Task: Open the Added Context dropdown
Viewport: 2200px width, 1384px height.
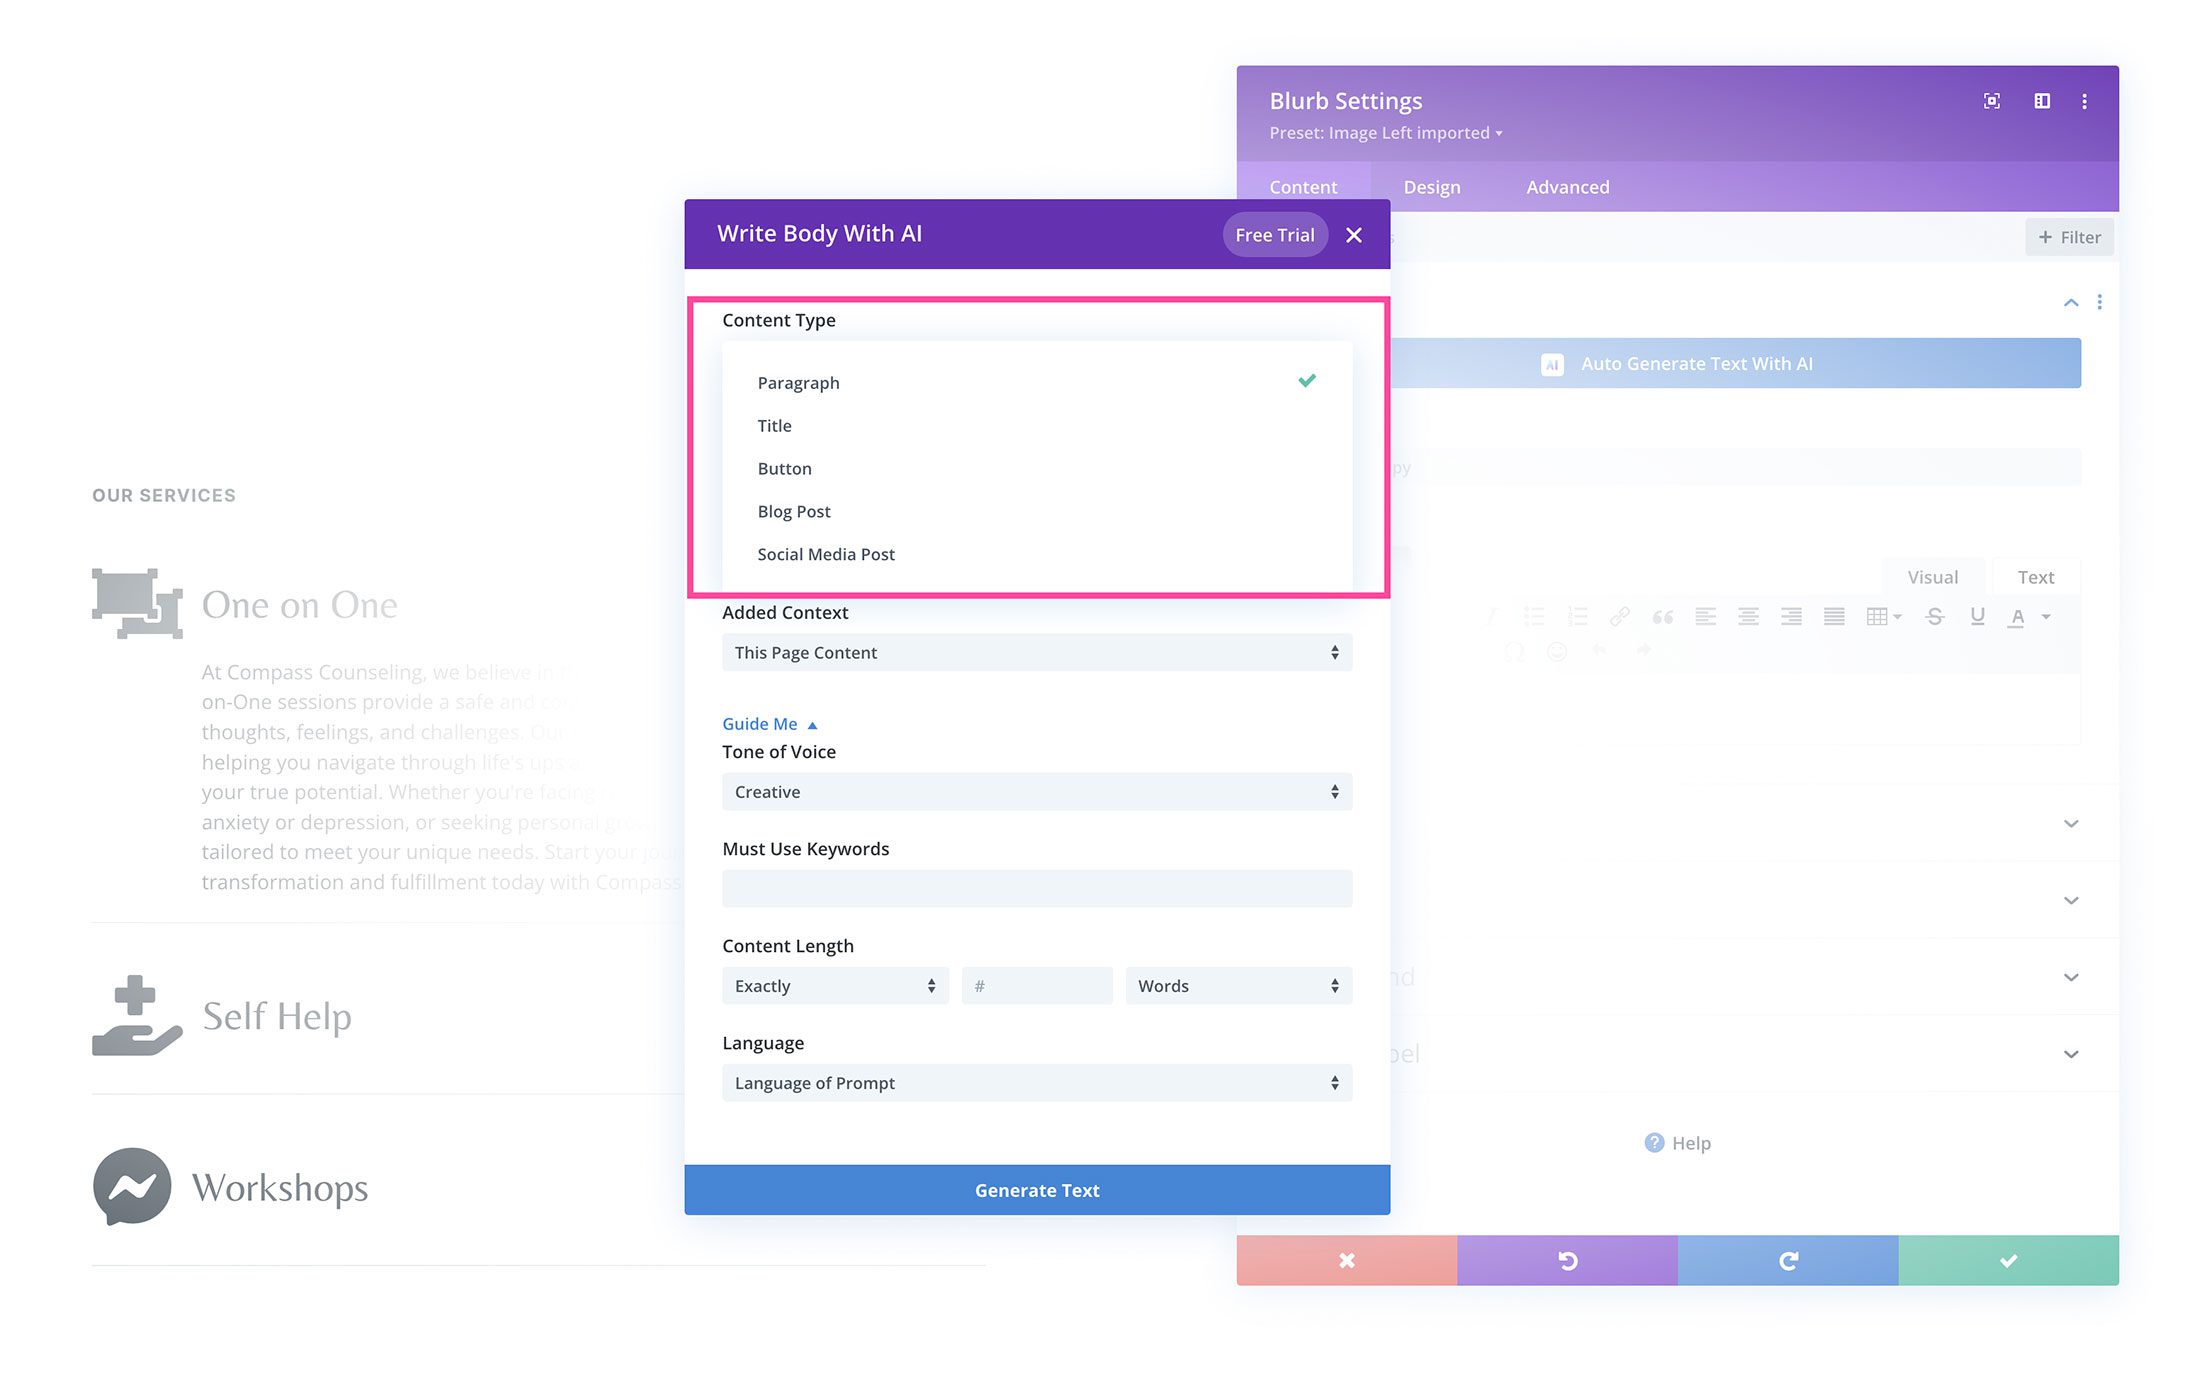Action: point(1036,652)
